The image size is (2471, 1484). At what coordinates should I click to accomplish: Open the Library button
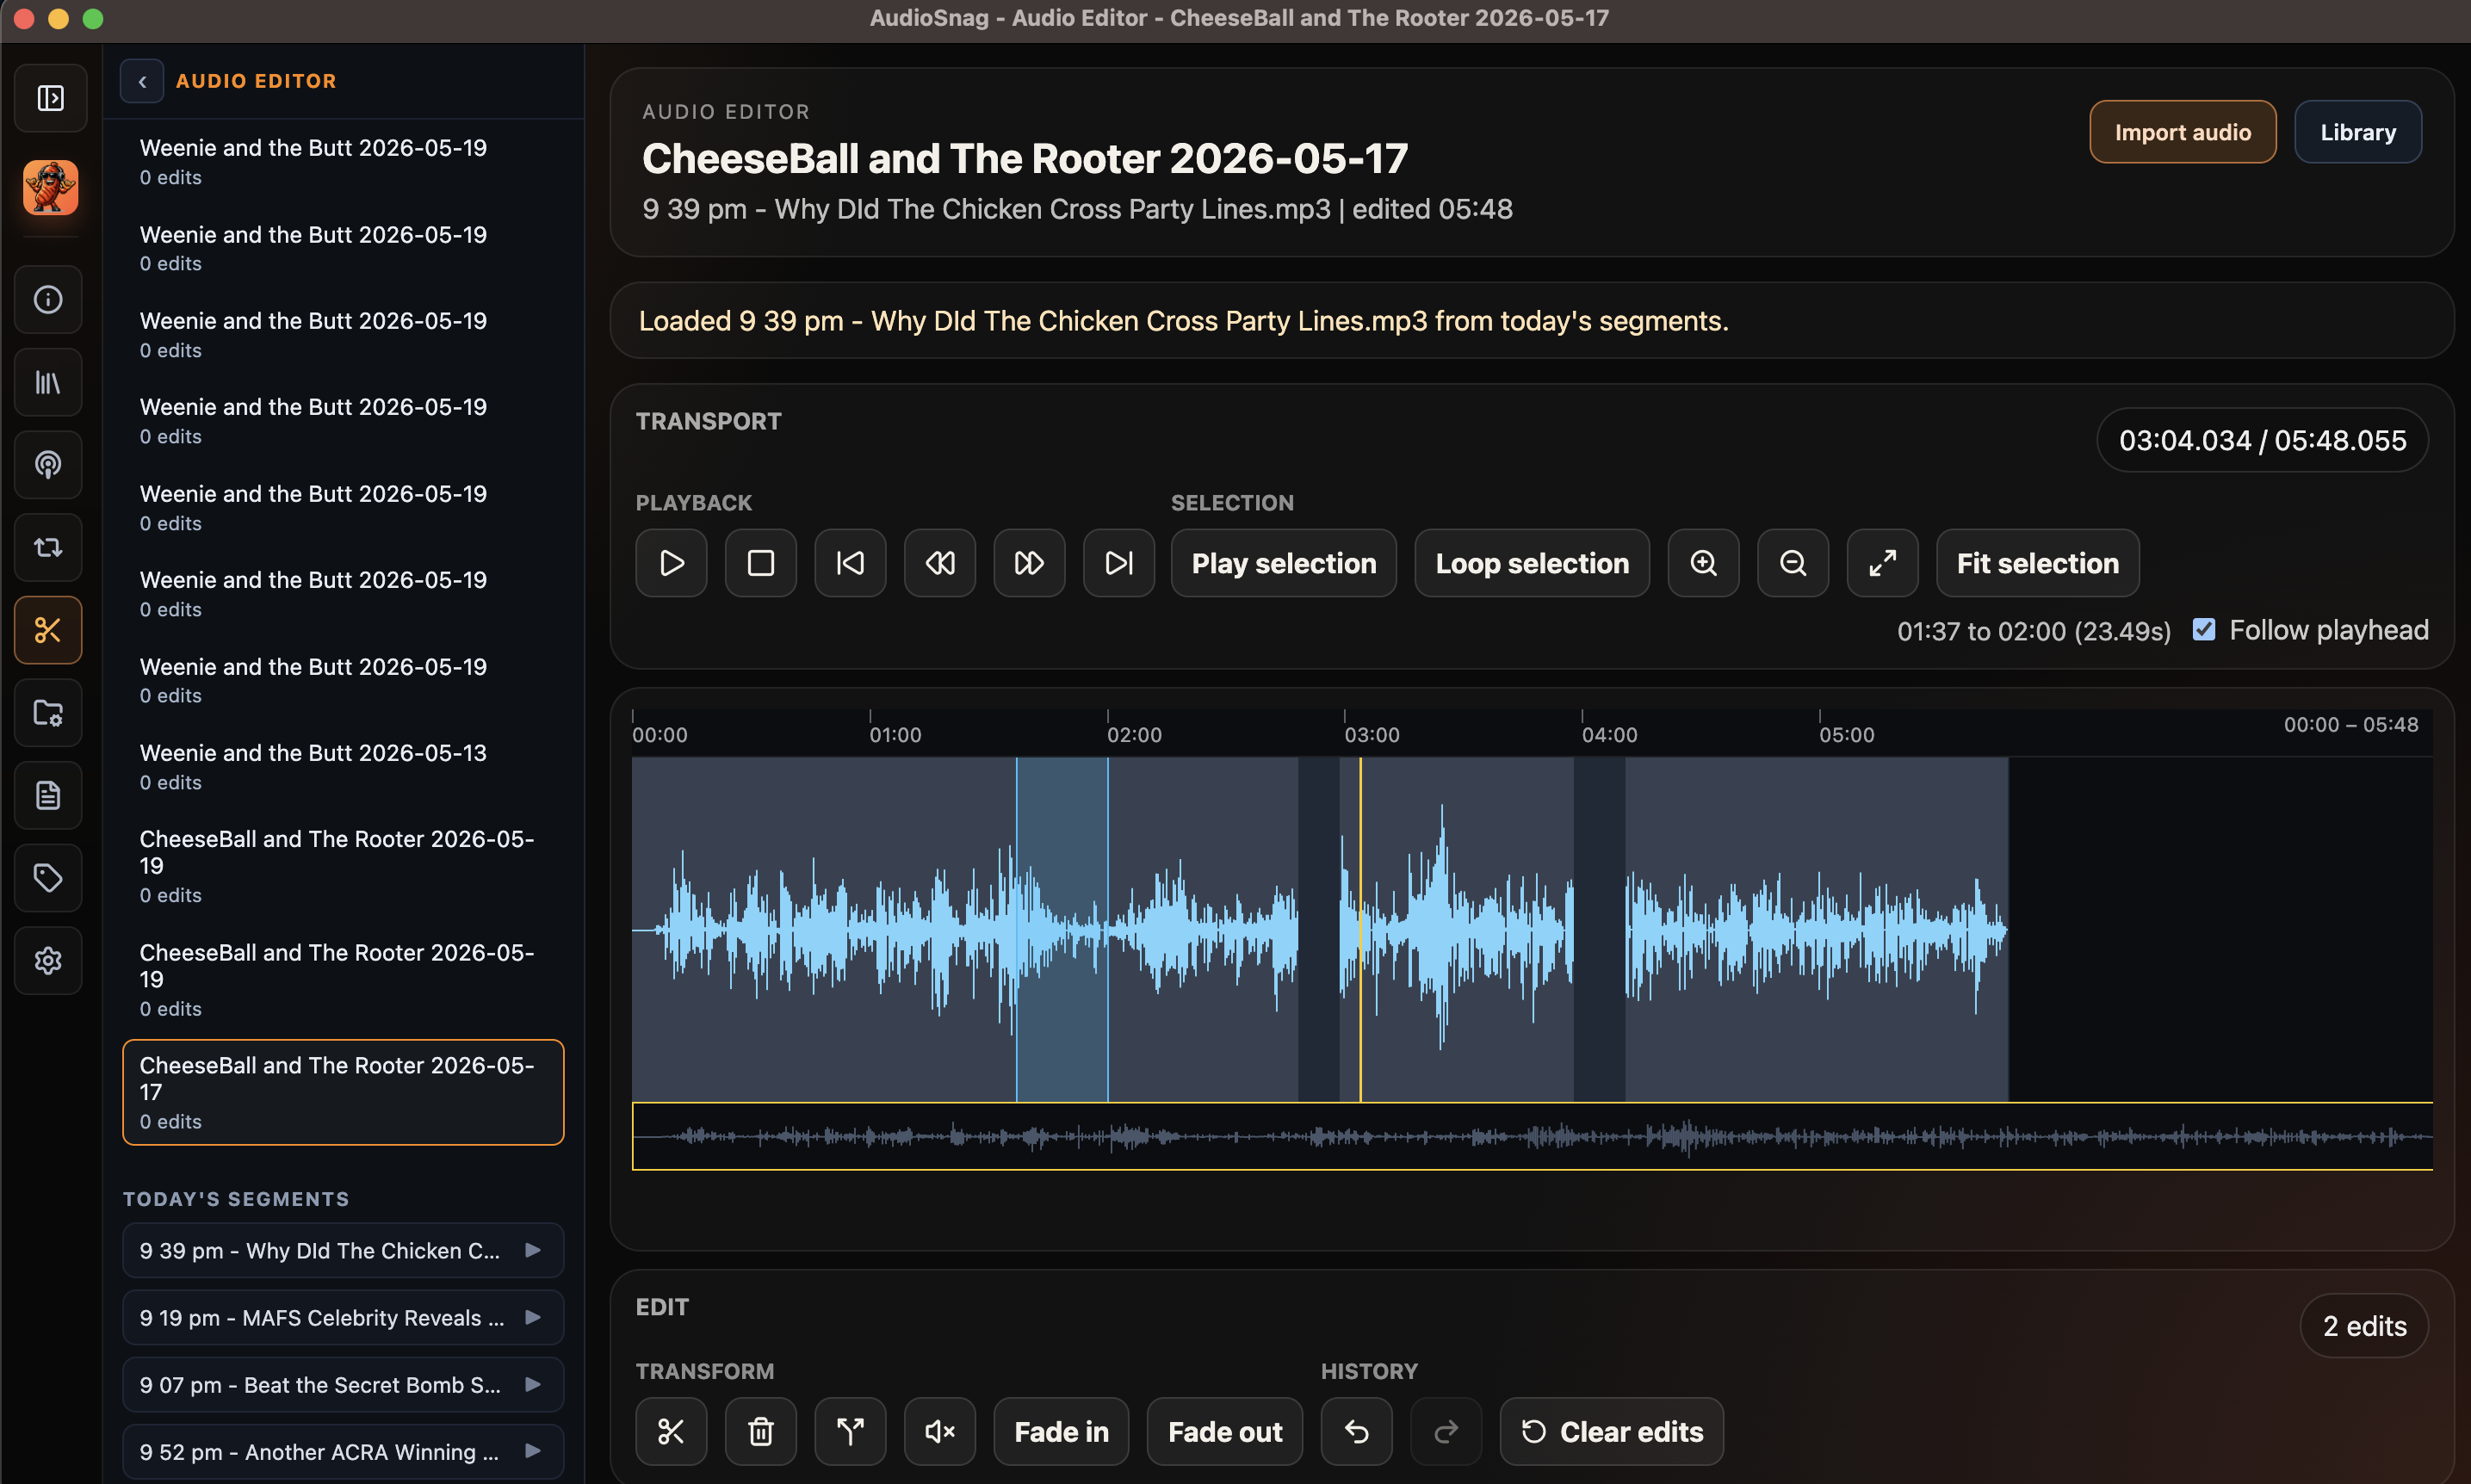pos(2358,132)
